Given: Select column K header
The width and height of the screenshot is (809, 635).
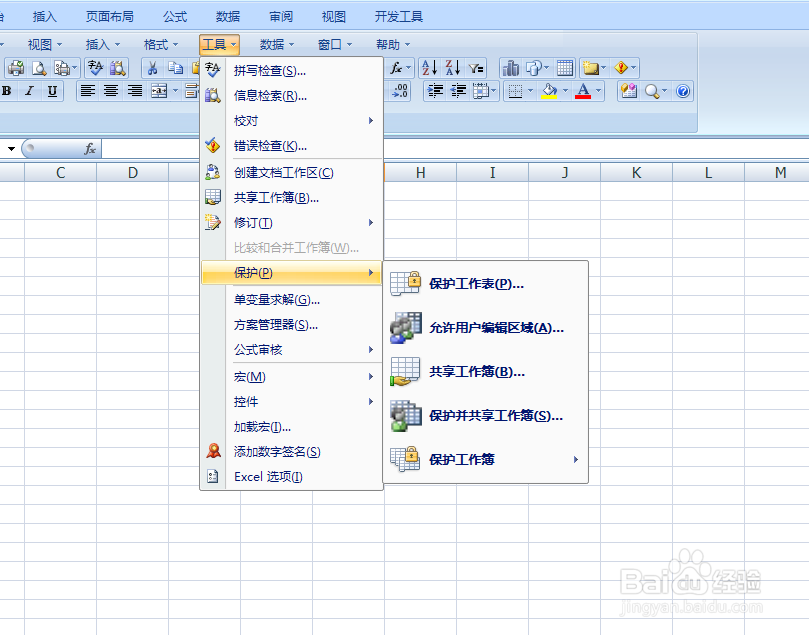Looking at the screenshot, I should pyautogui.click(x=636, y=172).
